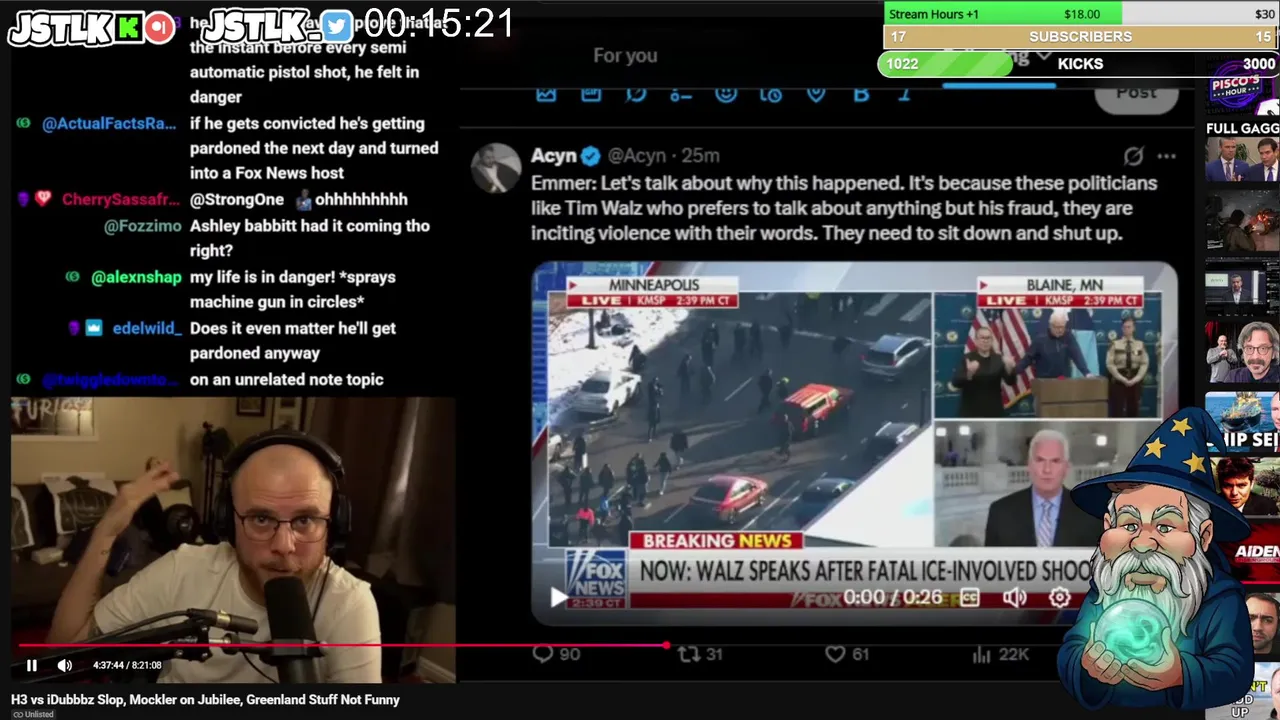Open the more options menu on tweet
Image resolution: width=1280 pixels, height=720 pixels.
coord(1166,156)
